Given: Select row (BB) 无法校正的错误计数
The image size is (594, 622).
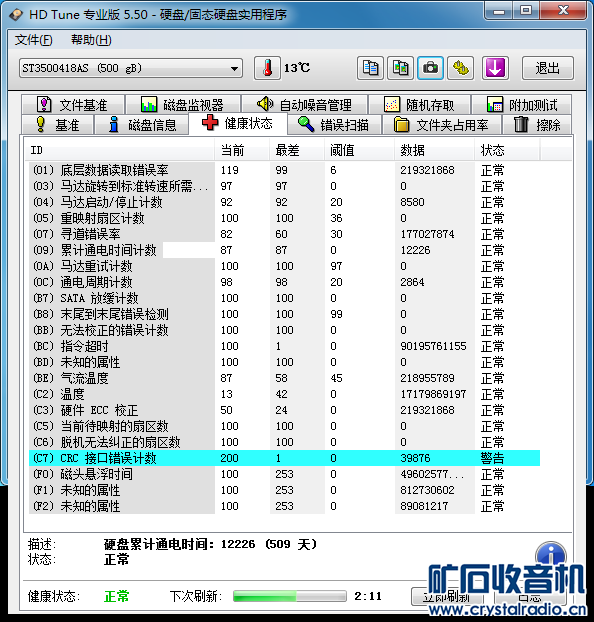Looking at the screenshot, I should point(284,330).
